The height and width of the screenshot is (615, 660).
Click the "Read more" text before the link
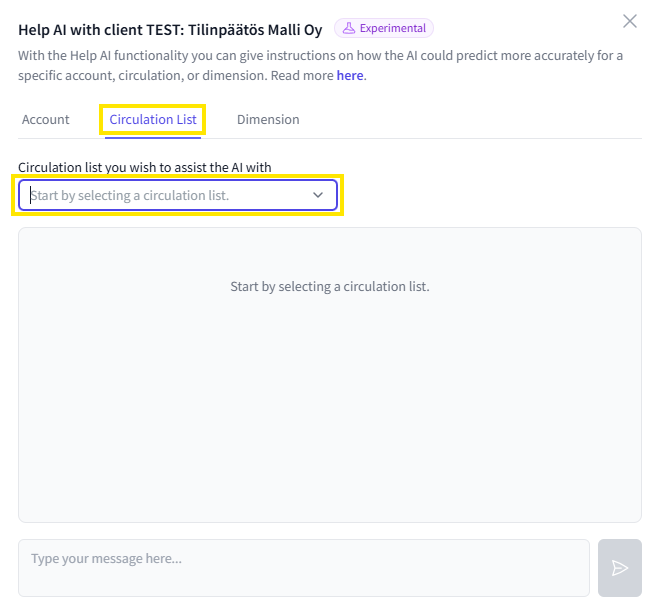click(x=301, y=75)
